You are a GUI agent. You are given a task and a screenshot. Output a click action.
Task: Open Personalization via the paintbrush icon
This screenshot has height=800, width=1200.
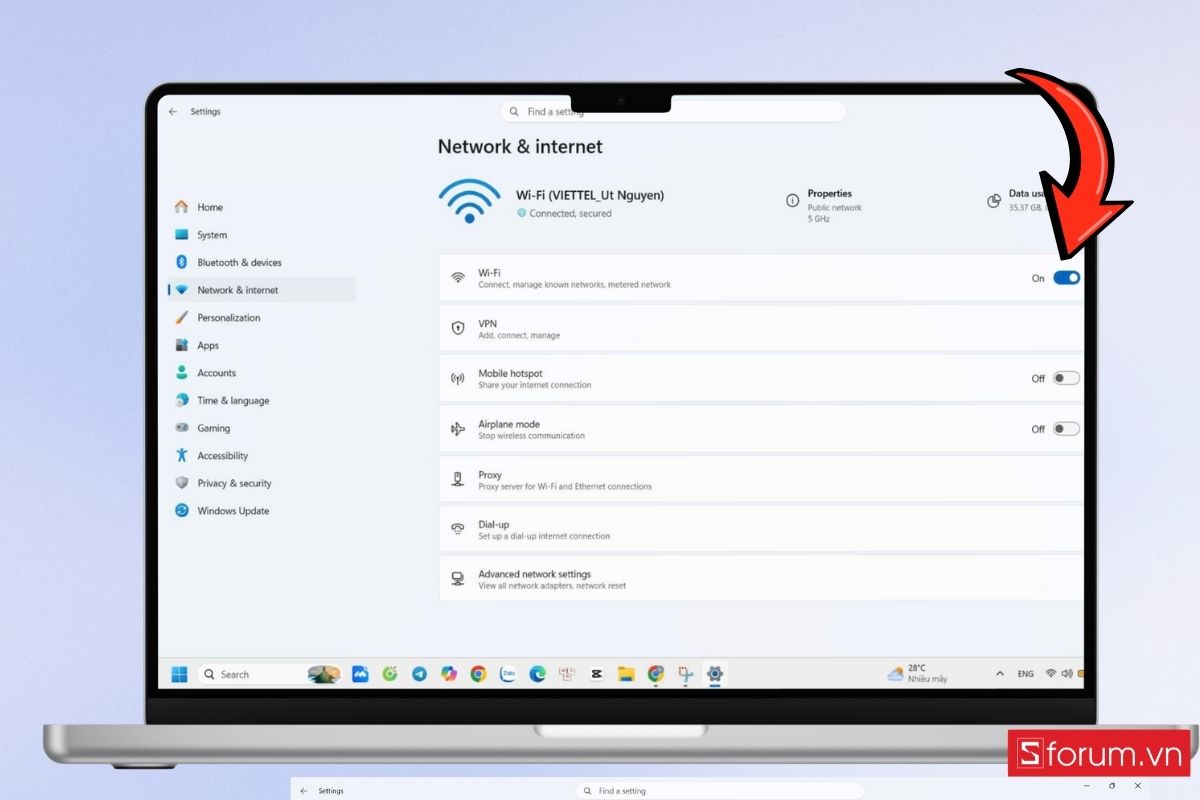tap(181, 317)
